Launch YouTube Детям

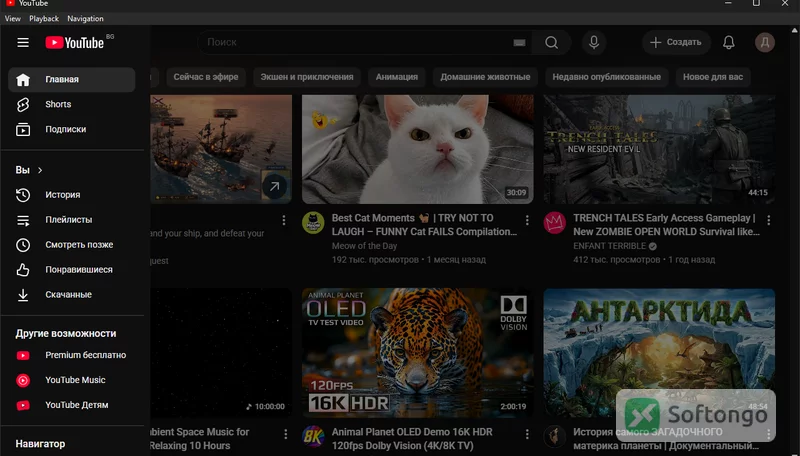(71, 405)
